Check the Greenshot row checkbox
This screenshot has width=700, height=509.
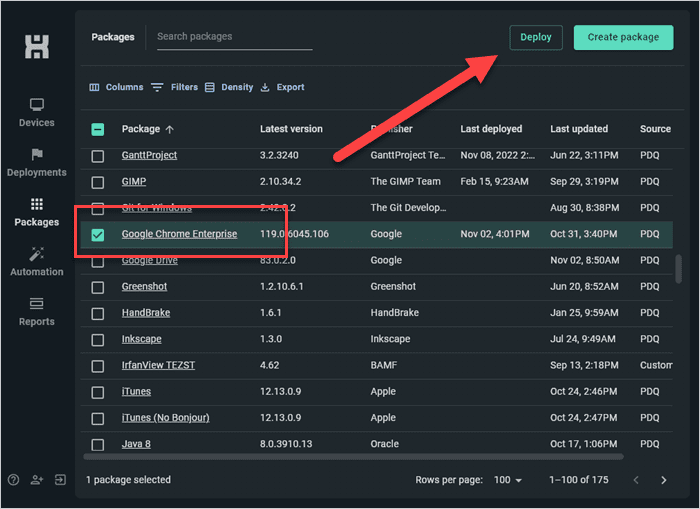pyautogui.click(x=98, y=287)
